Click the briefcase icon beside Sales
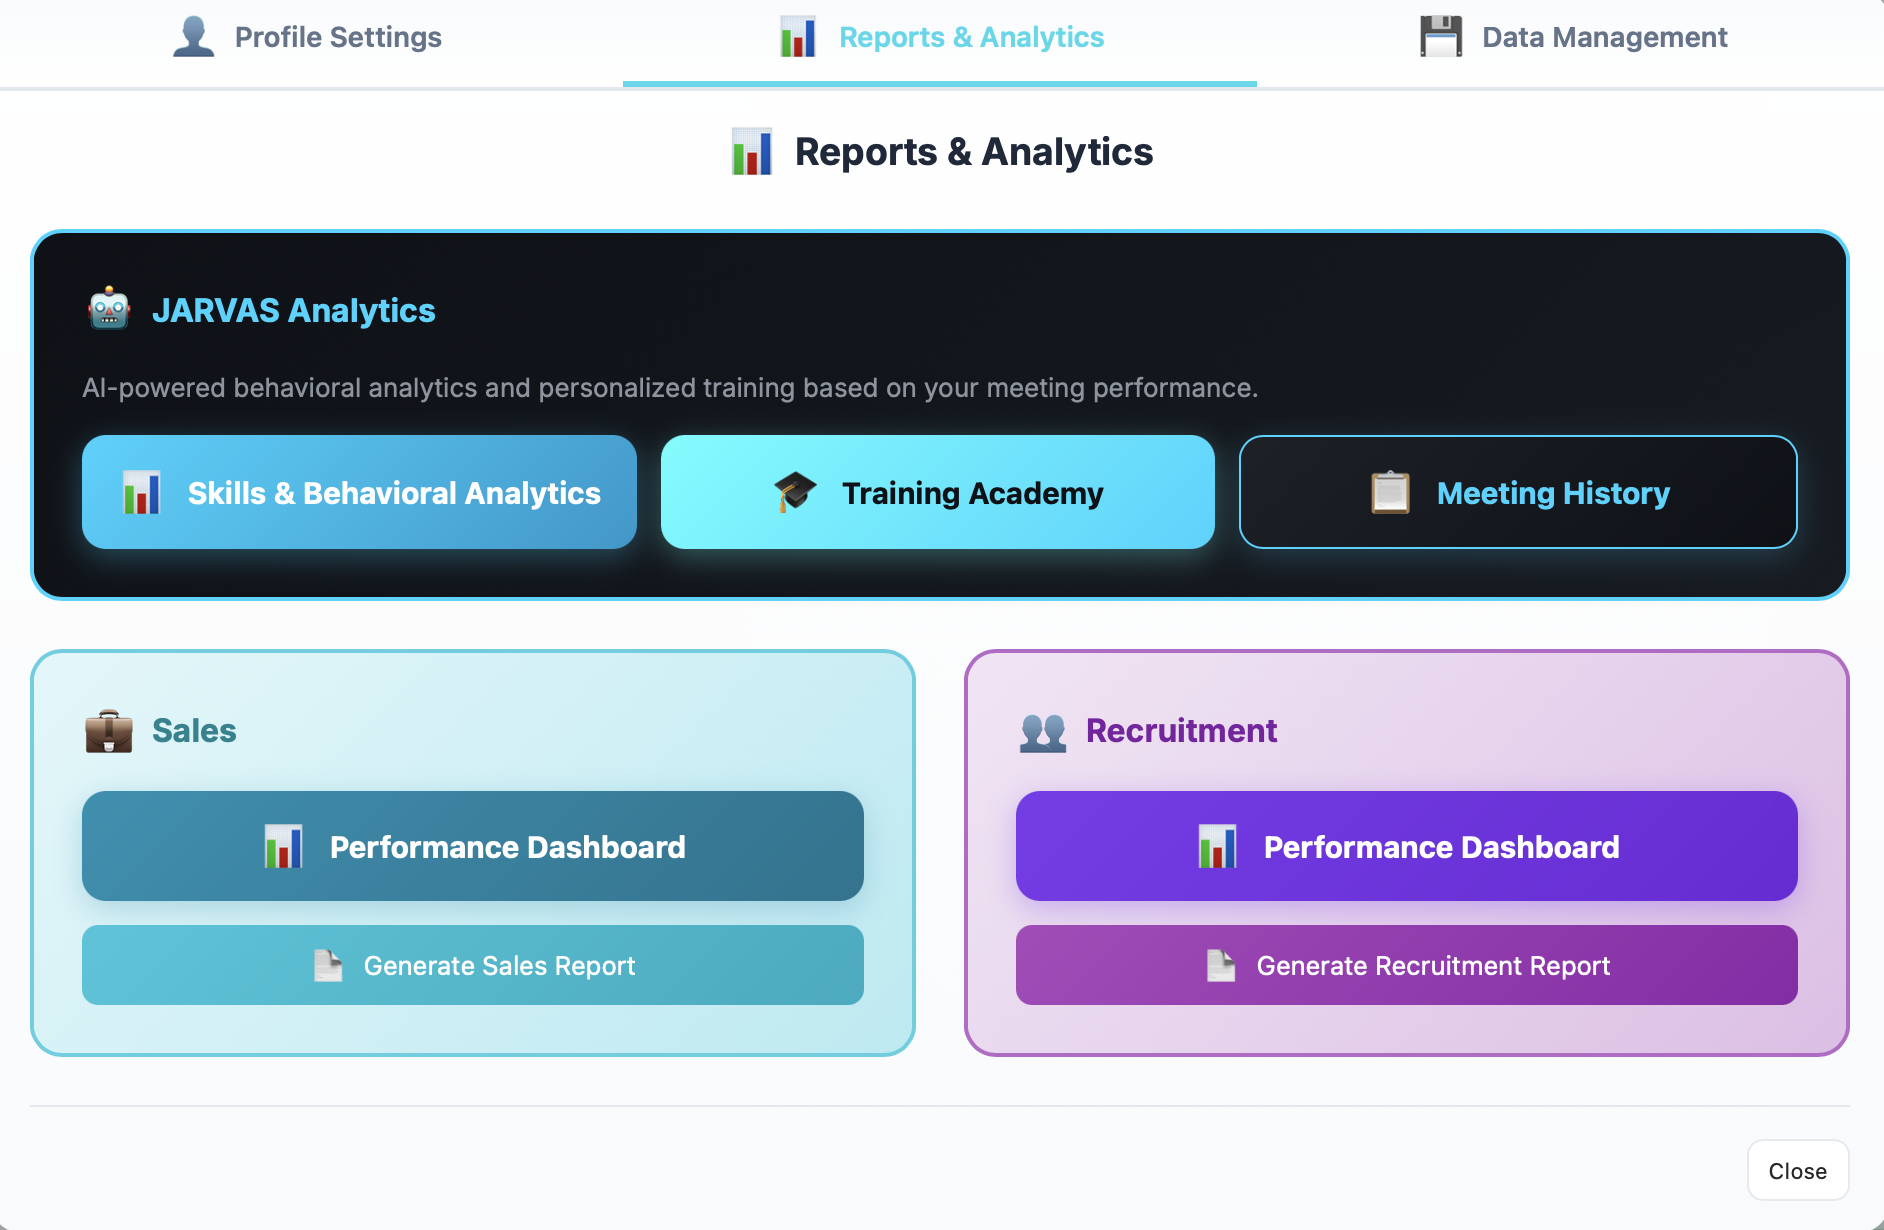This screenshot has height=1230, width=1884. pos(109,731)
